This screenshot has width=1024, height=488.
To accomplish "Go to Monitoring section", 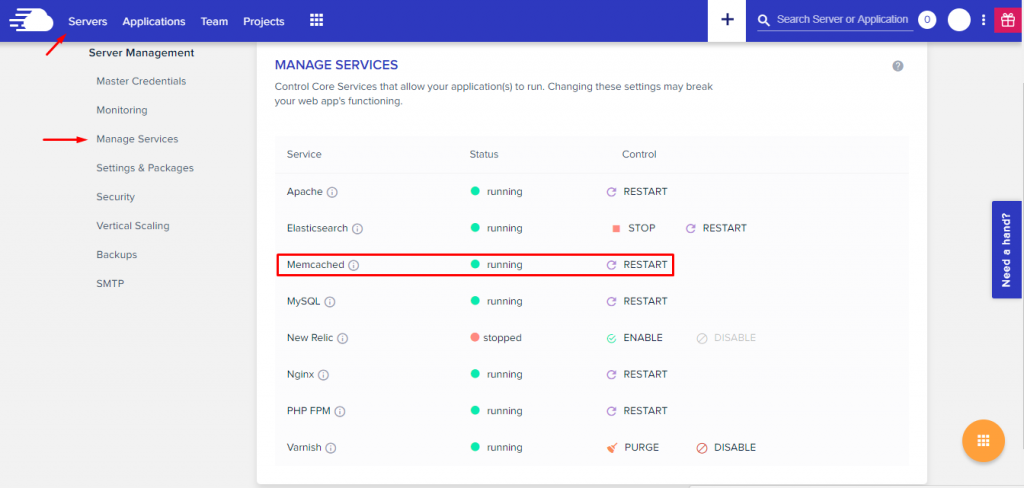I will [x=121, y=110].
